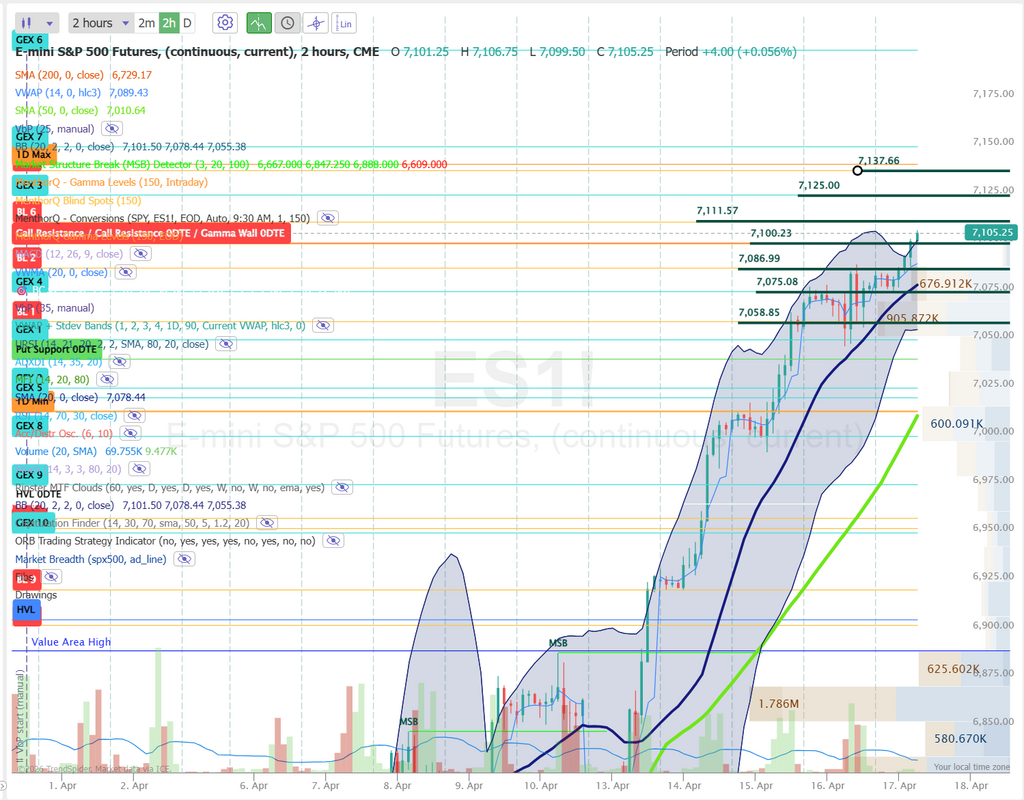This screenshot has width=1024, height=800.
Task: Switch the Lin price scale button
Action: click(345, 22)
